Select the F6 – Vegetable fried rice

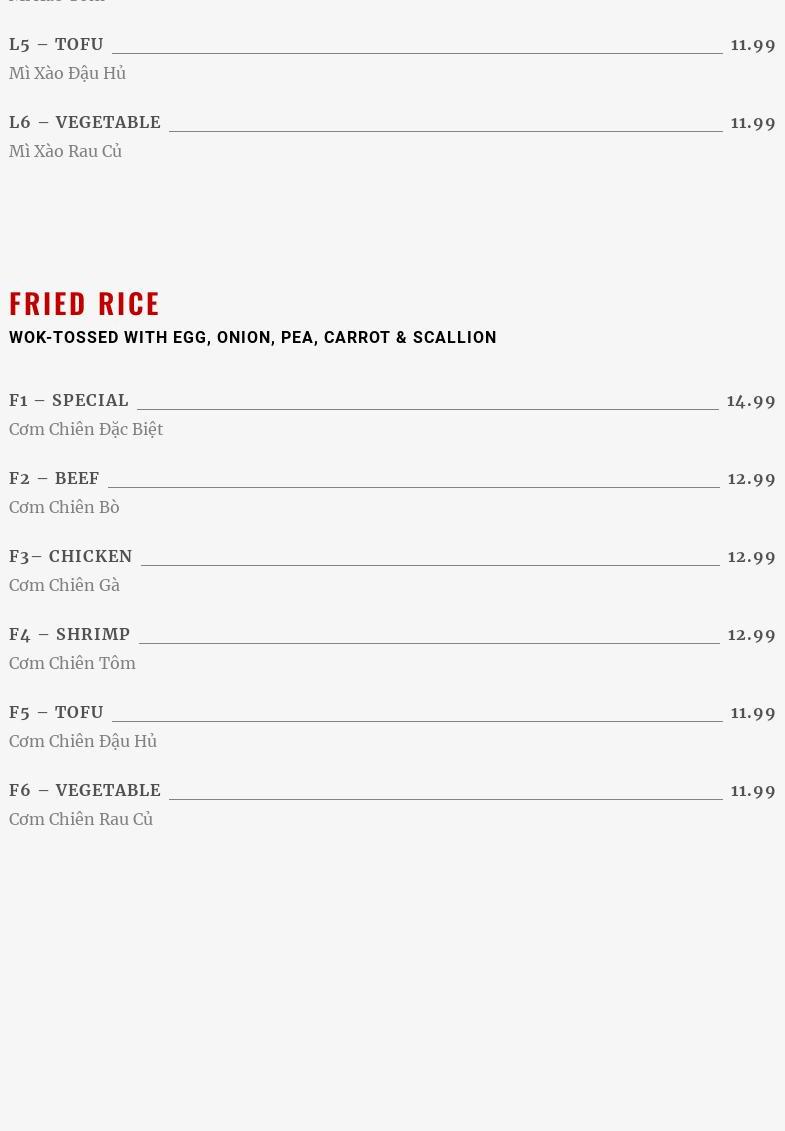[x=85, y=791]
